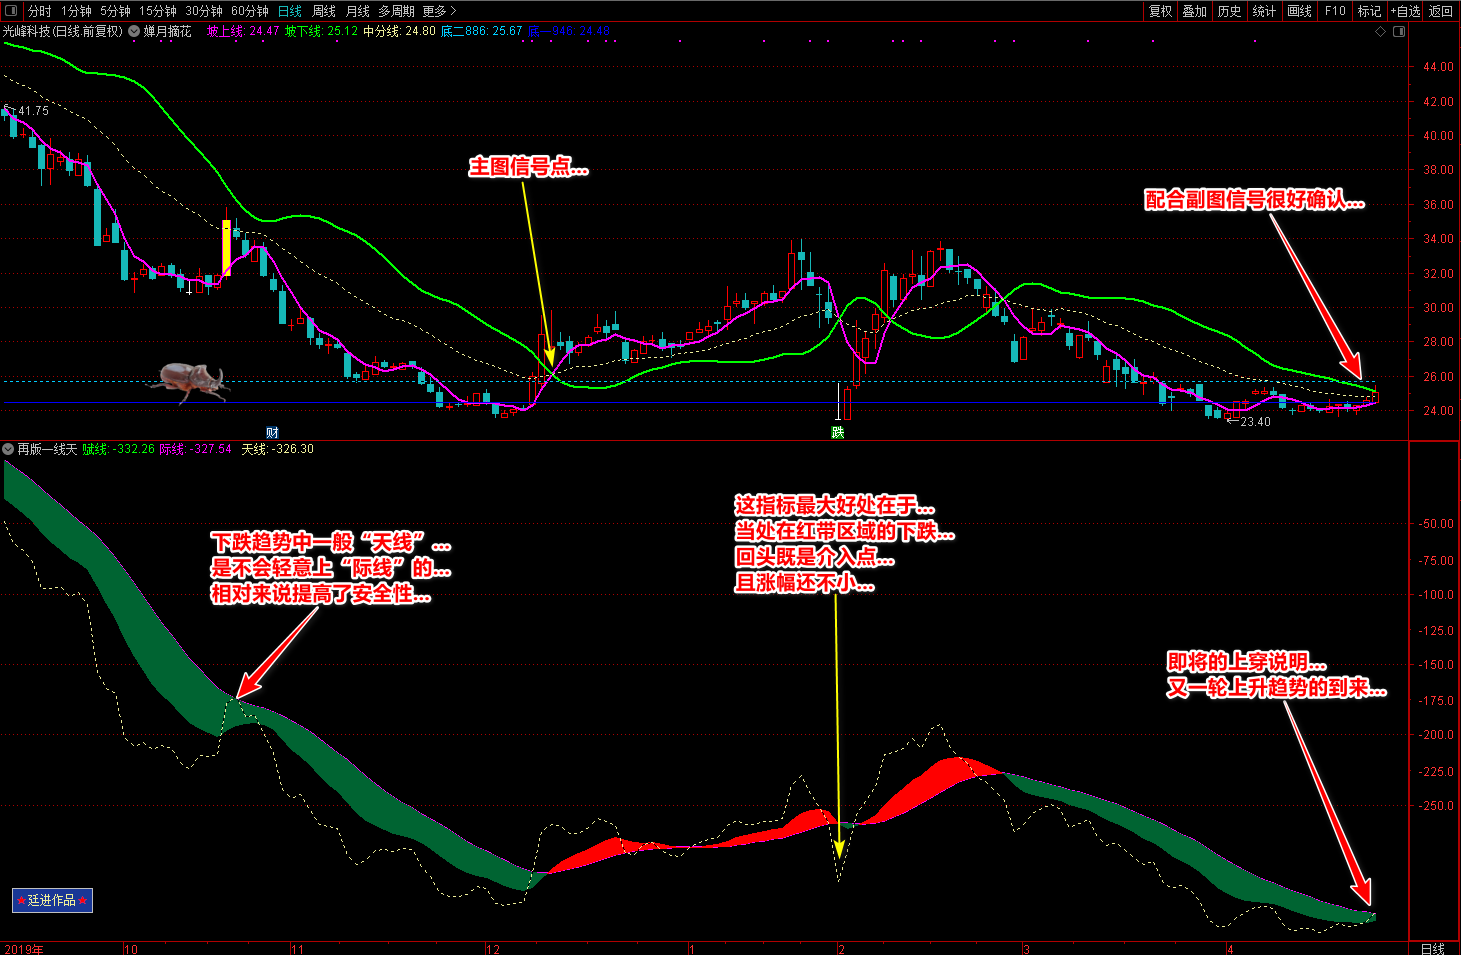The height and width of the screenshot is (955, 1461).
Task: Click the 天线: -326.30 value label
Action: [x=277, y=449]
